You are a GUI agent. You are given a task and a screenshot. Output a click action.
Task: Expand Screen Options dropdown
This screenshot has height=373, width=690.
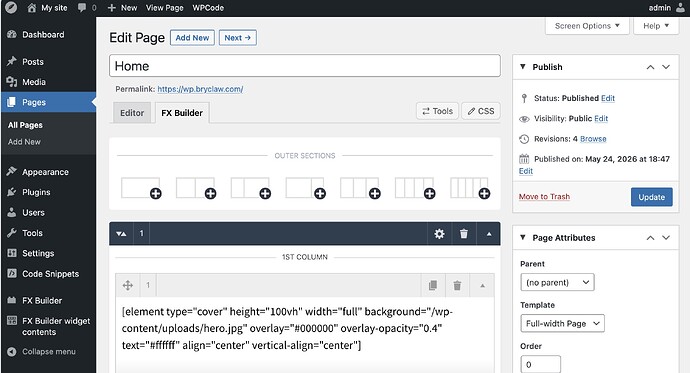pyautogui.click(x=587, y=26)
